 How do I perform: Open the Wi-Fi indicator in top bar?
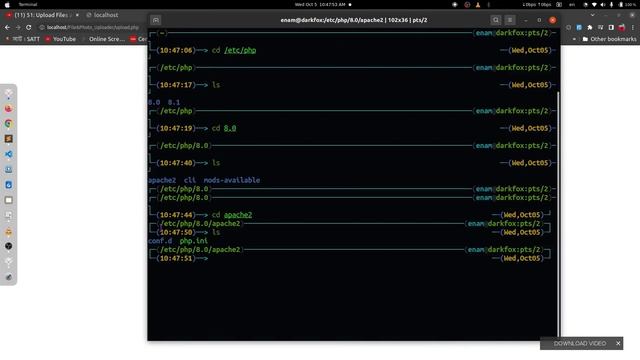[x=594, y=4]
